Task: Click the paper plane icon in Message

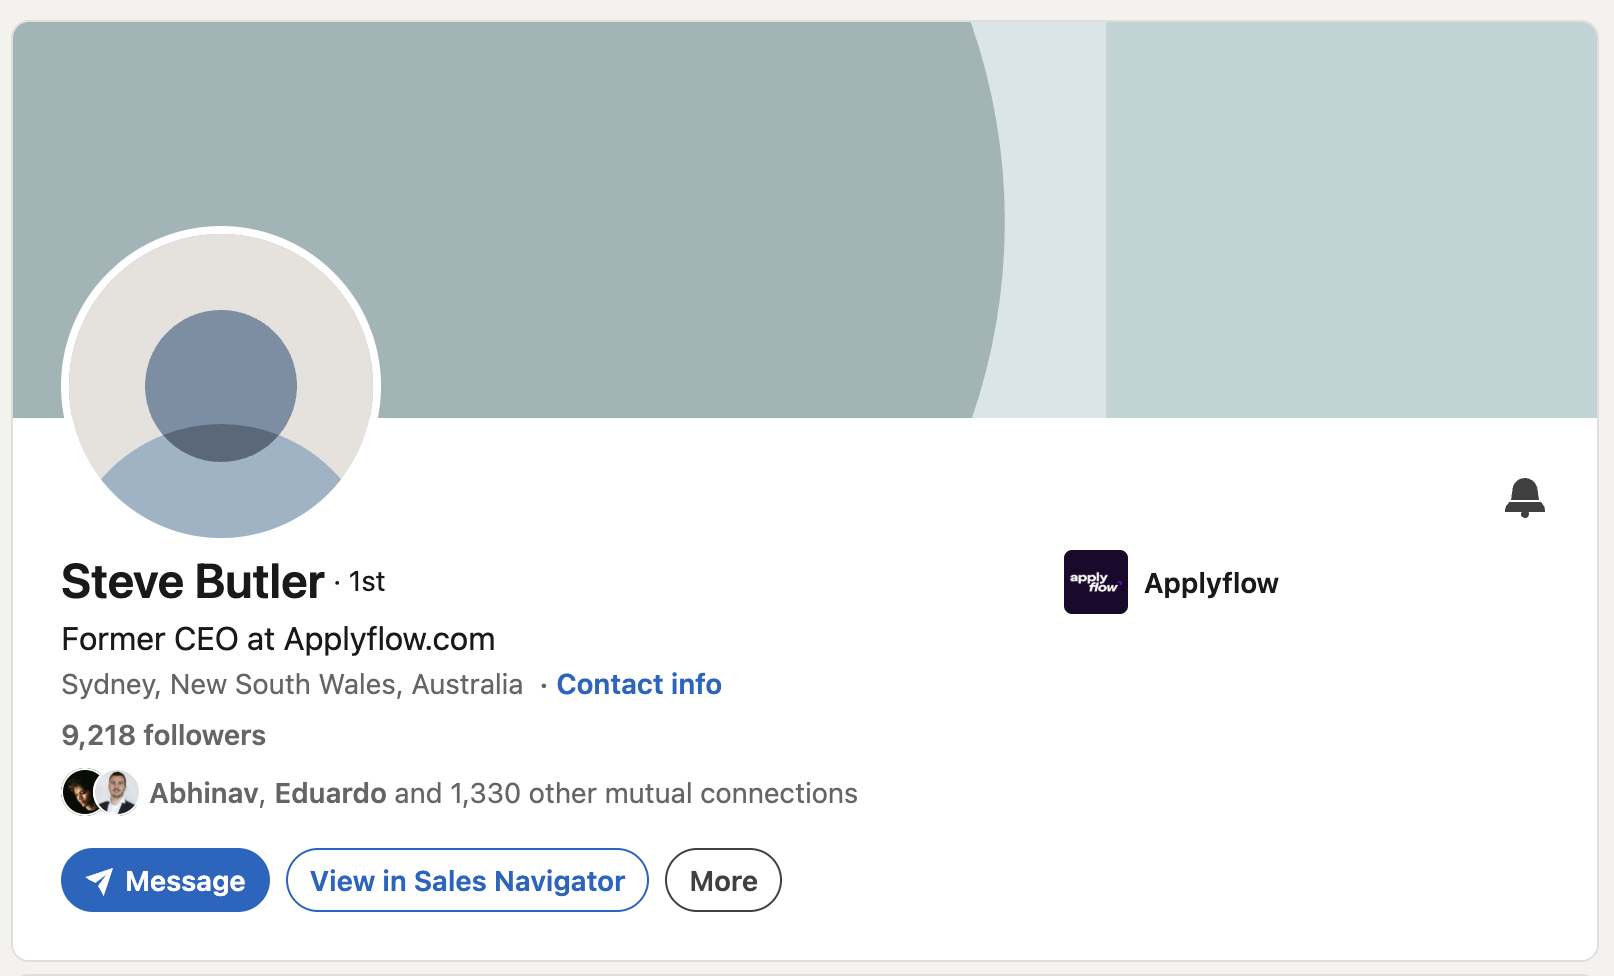Action: point(99,881)
